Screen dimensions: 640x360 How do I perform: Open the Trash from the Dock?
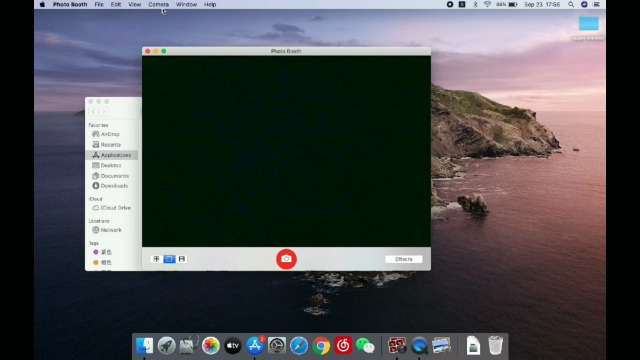tap(495, 346)
